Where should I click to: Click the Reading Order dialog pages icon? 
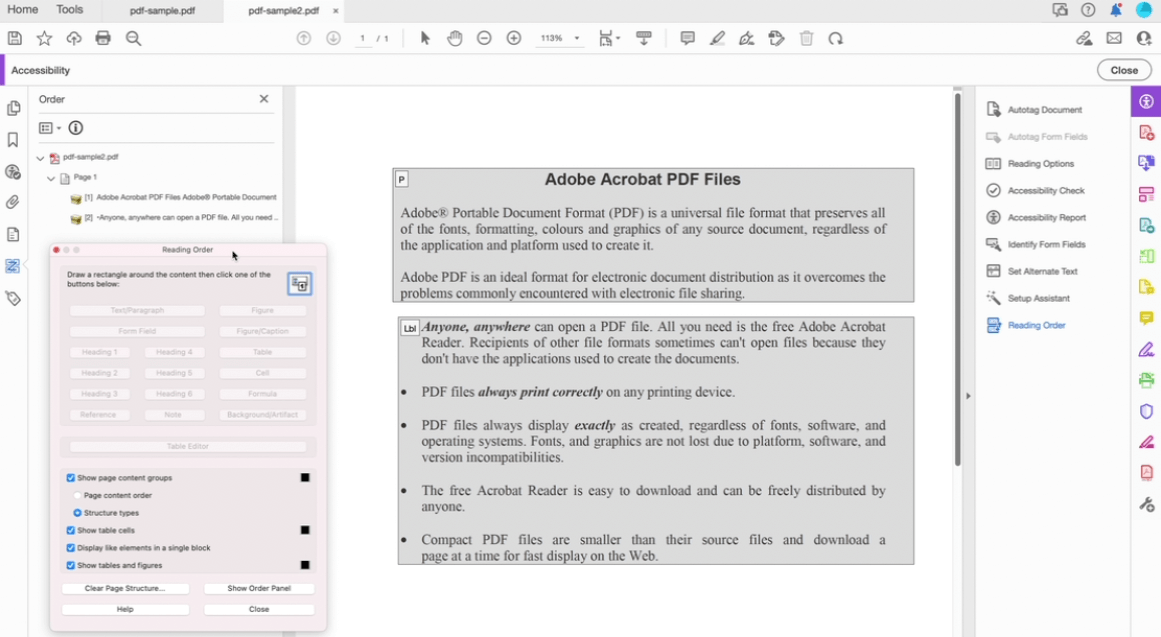tap(300, 284)
